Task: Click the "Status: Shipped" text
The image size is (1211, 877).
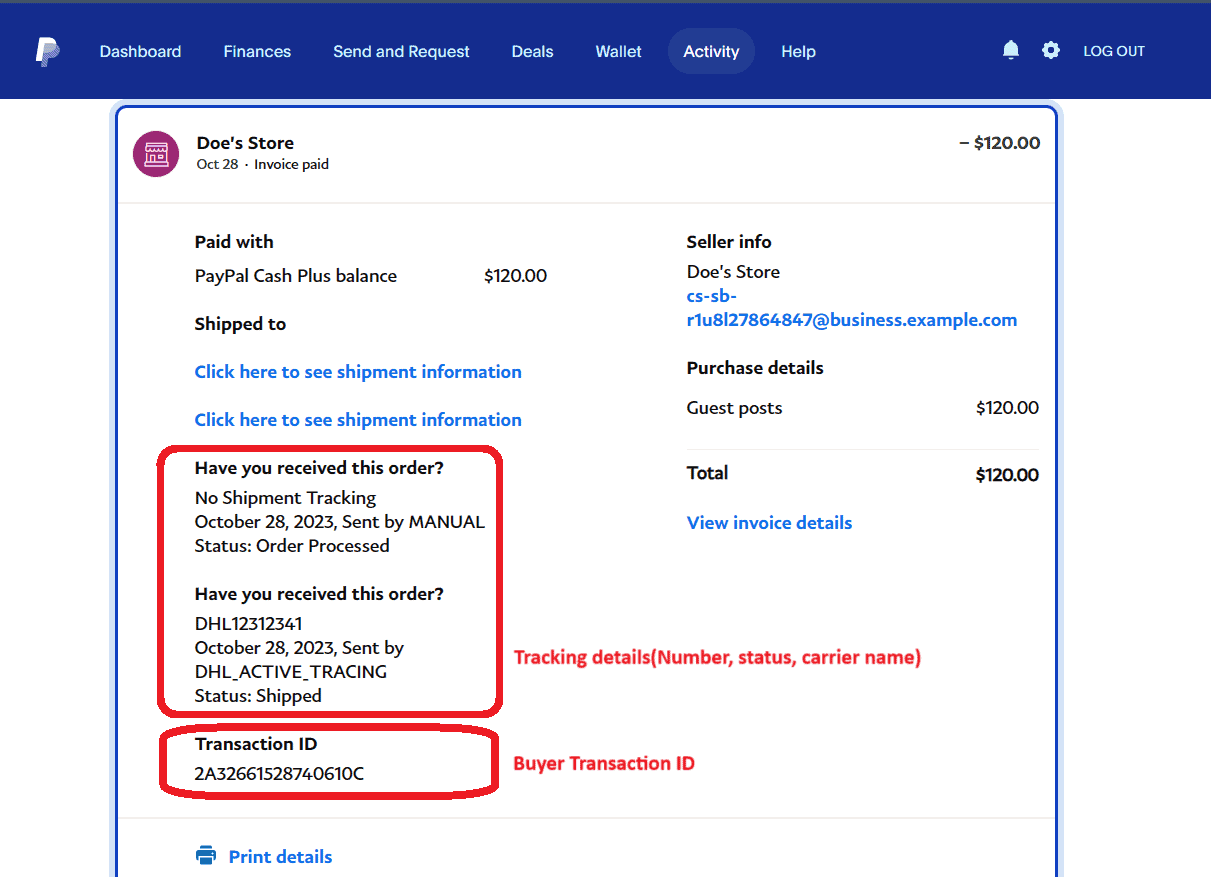Action: coord(258,696)
